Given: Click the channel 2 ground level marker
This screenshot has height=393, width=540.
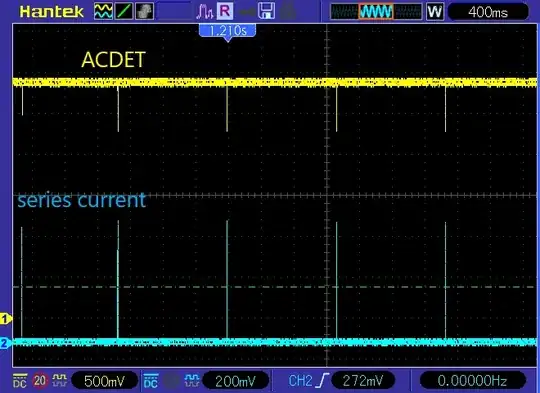Looking at the screenshot, I should click(x=6, y=343).
